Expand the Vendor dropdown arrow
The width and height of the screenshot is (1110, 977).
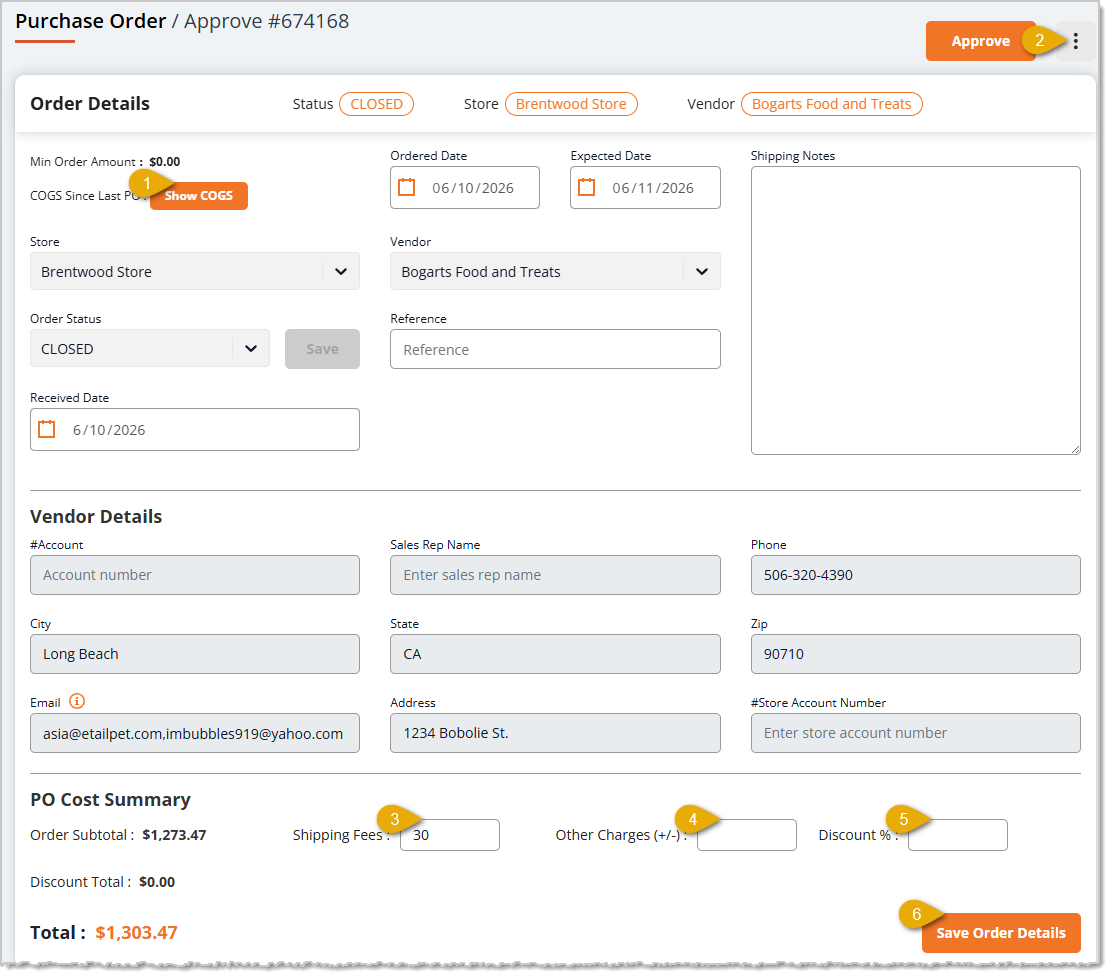coord(702,272)
